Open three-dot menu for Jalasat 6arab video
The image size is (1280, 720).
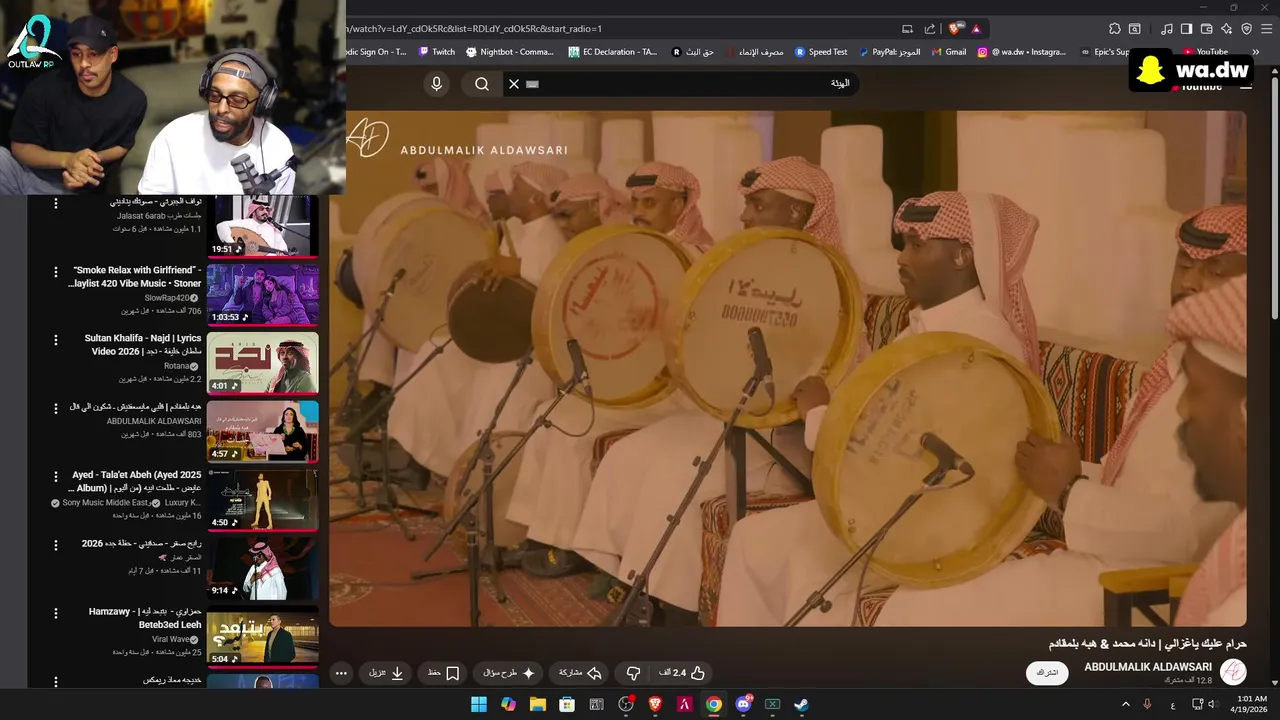[55, 203]
